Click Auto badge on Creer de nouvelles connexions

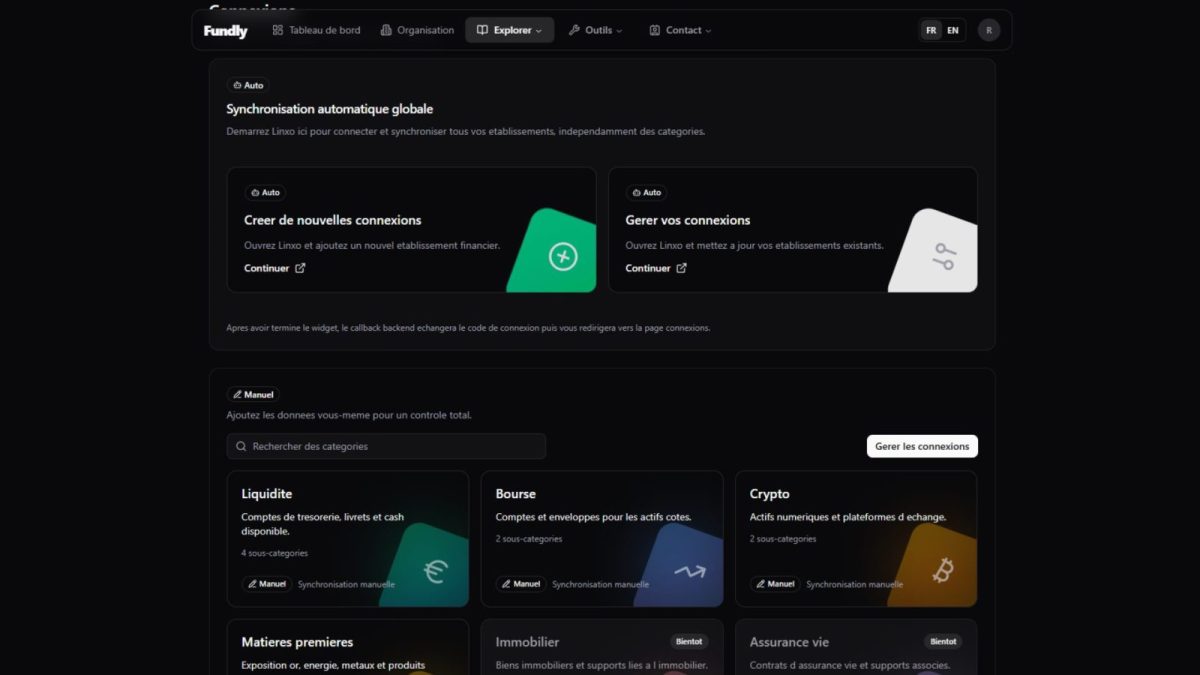(266, 192)
